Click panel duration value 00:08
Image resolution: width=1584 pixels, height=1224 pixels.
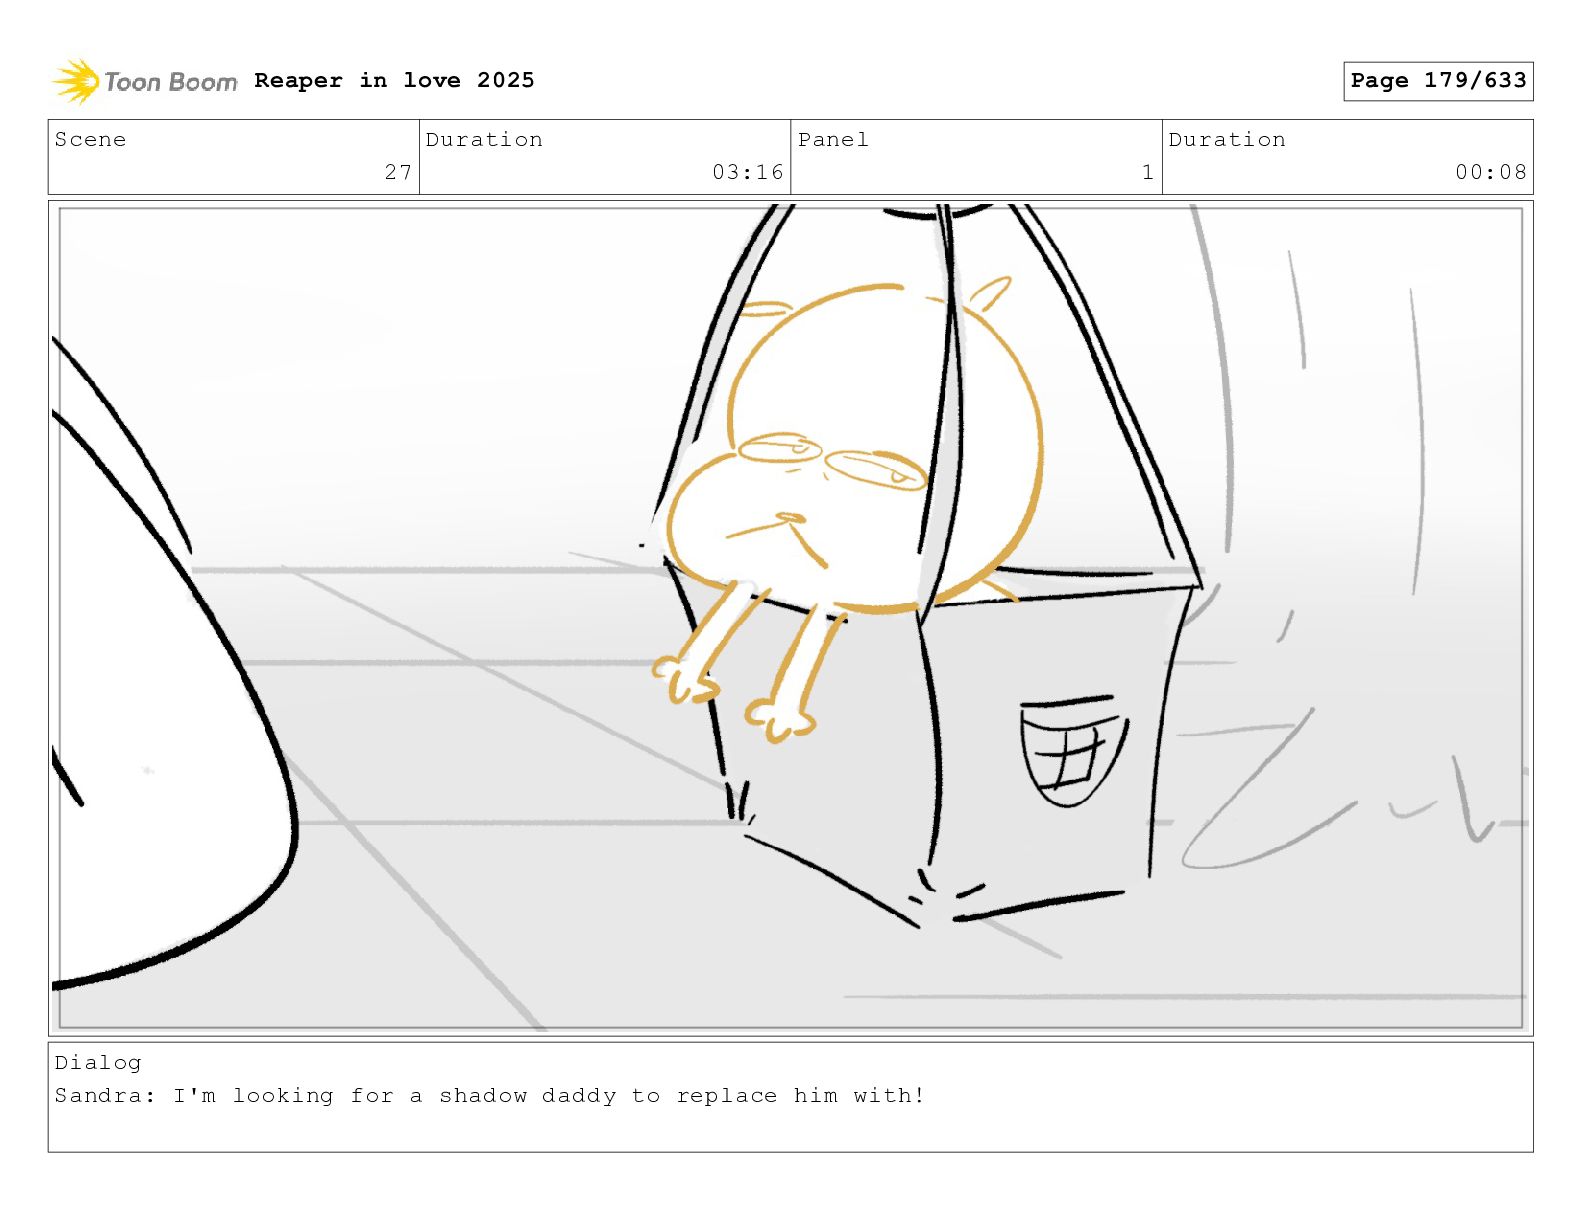click(1491, 172)
